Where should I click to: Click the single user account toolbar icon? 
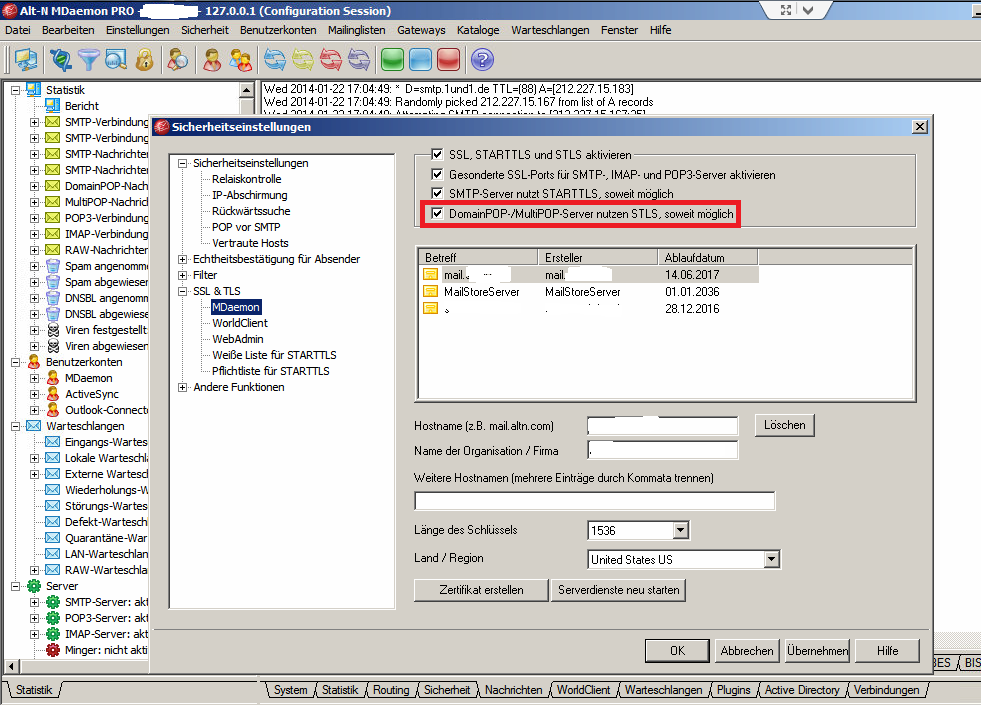click(x=212, y=60)
